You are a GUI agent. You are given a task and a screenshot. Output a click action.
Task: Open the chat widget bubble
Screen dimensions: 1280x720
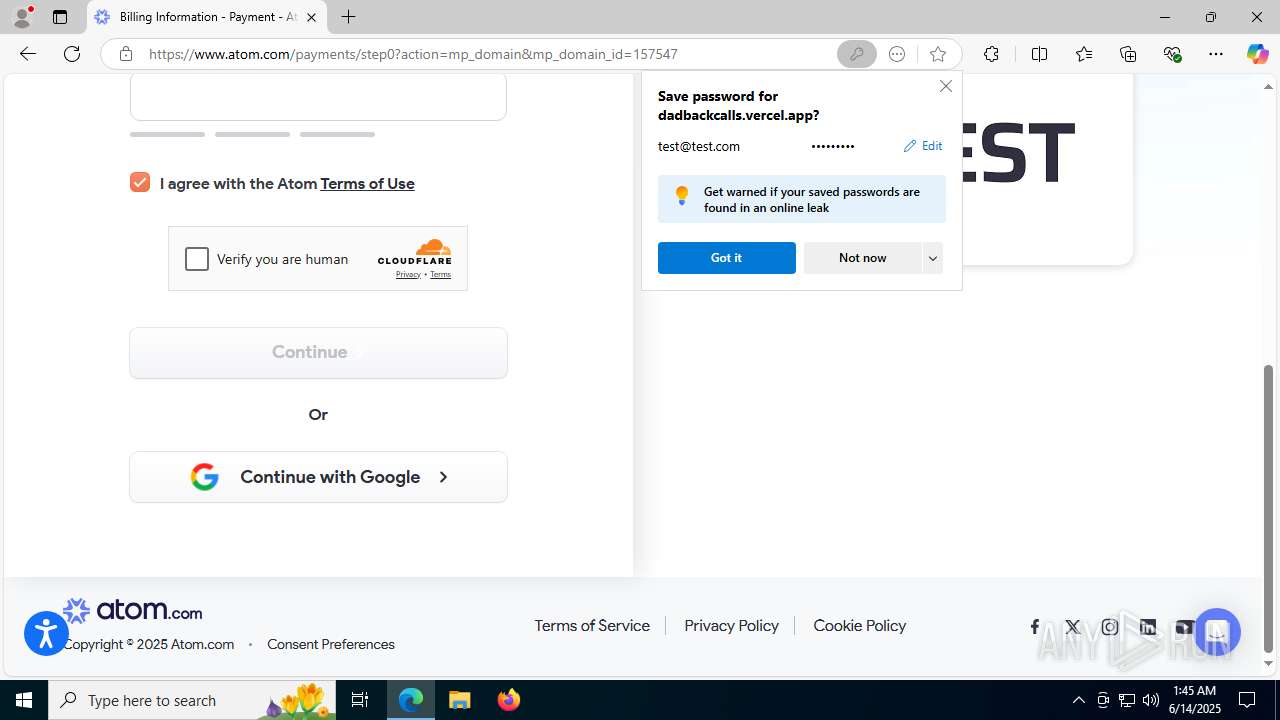(x=1217, y=632)
